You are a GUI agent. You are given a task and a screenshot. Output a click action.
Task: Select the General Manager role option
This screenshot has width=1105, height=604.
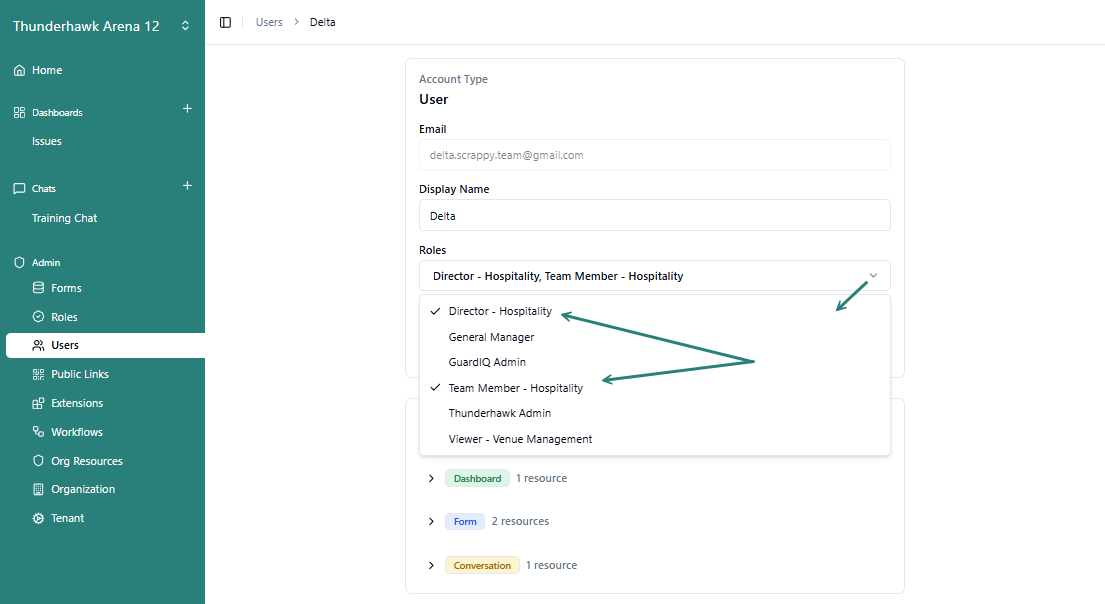point(491,337)
